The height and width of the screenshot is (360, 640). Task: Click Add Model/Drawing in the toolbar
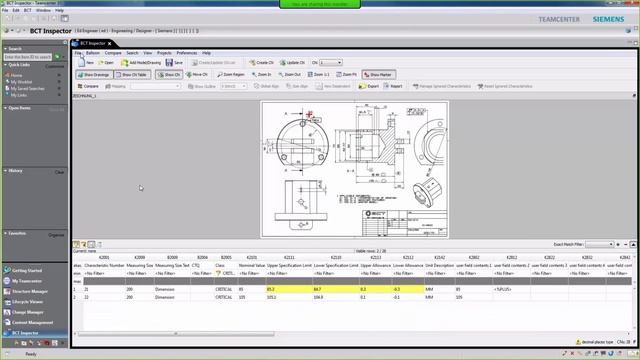[141, 62]
